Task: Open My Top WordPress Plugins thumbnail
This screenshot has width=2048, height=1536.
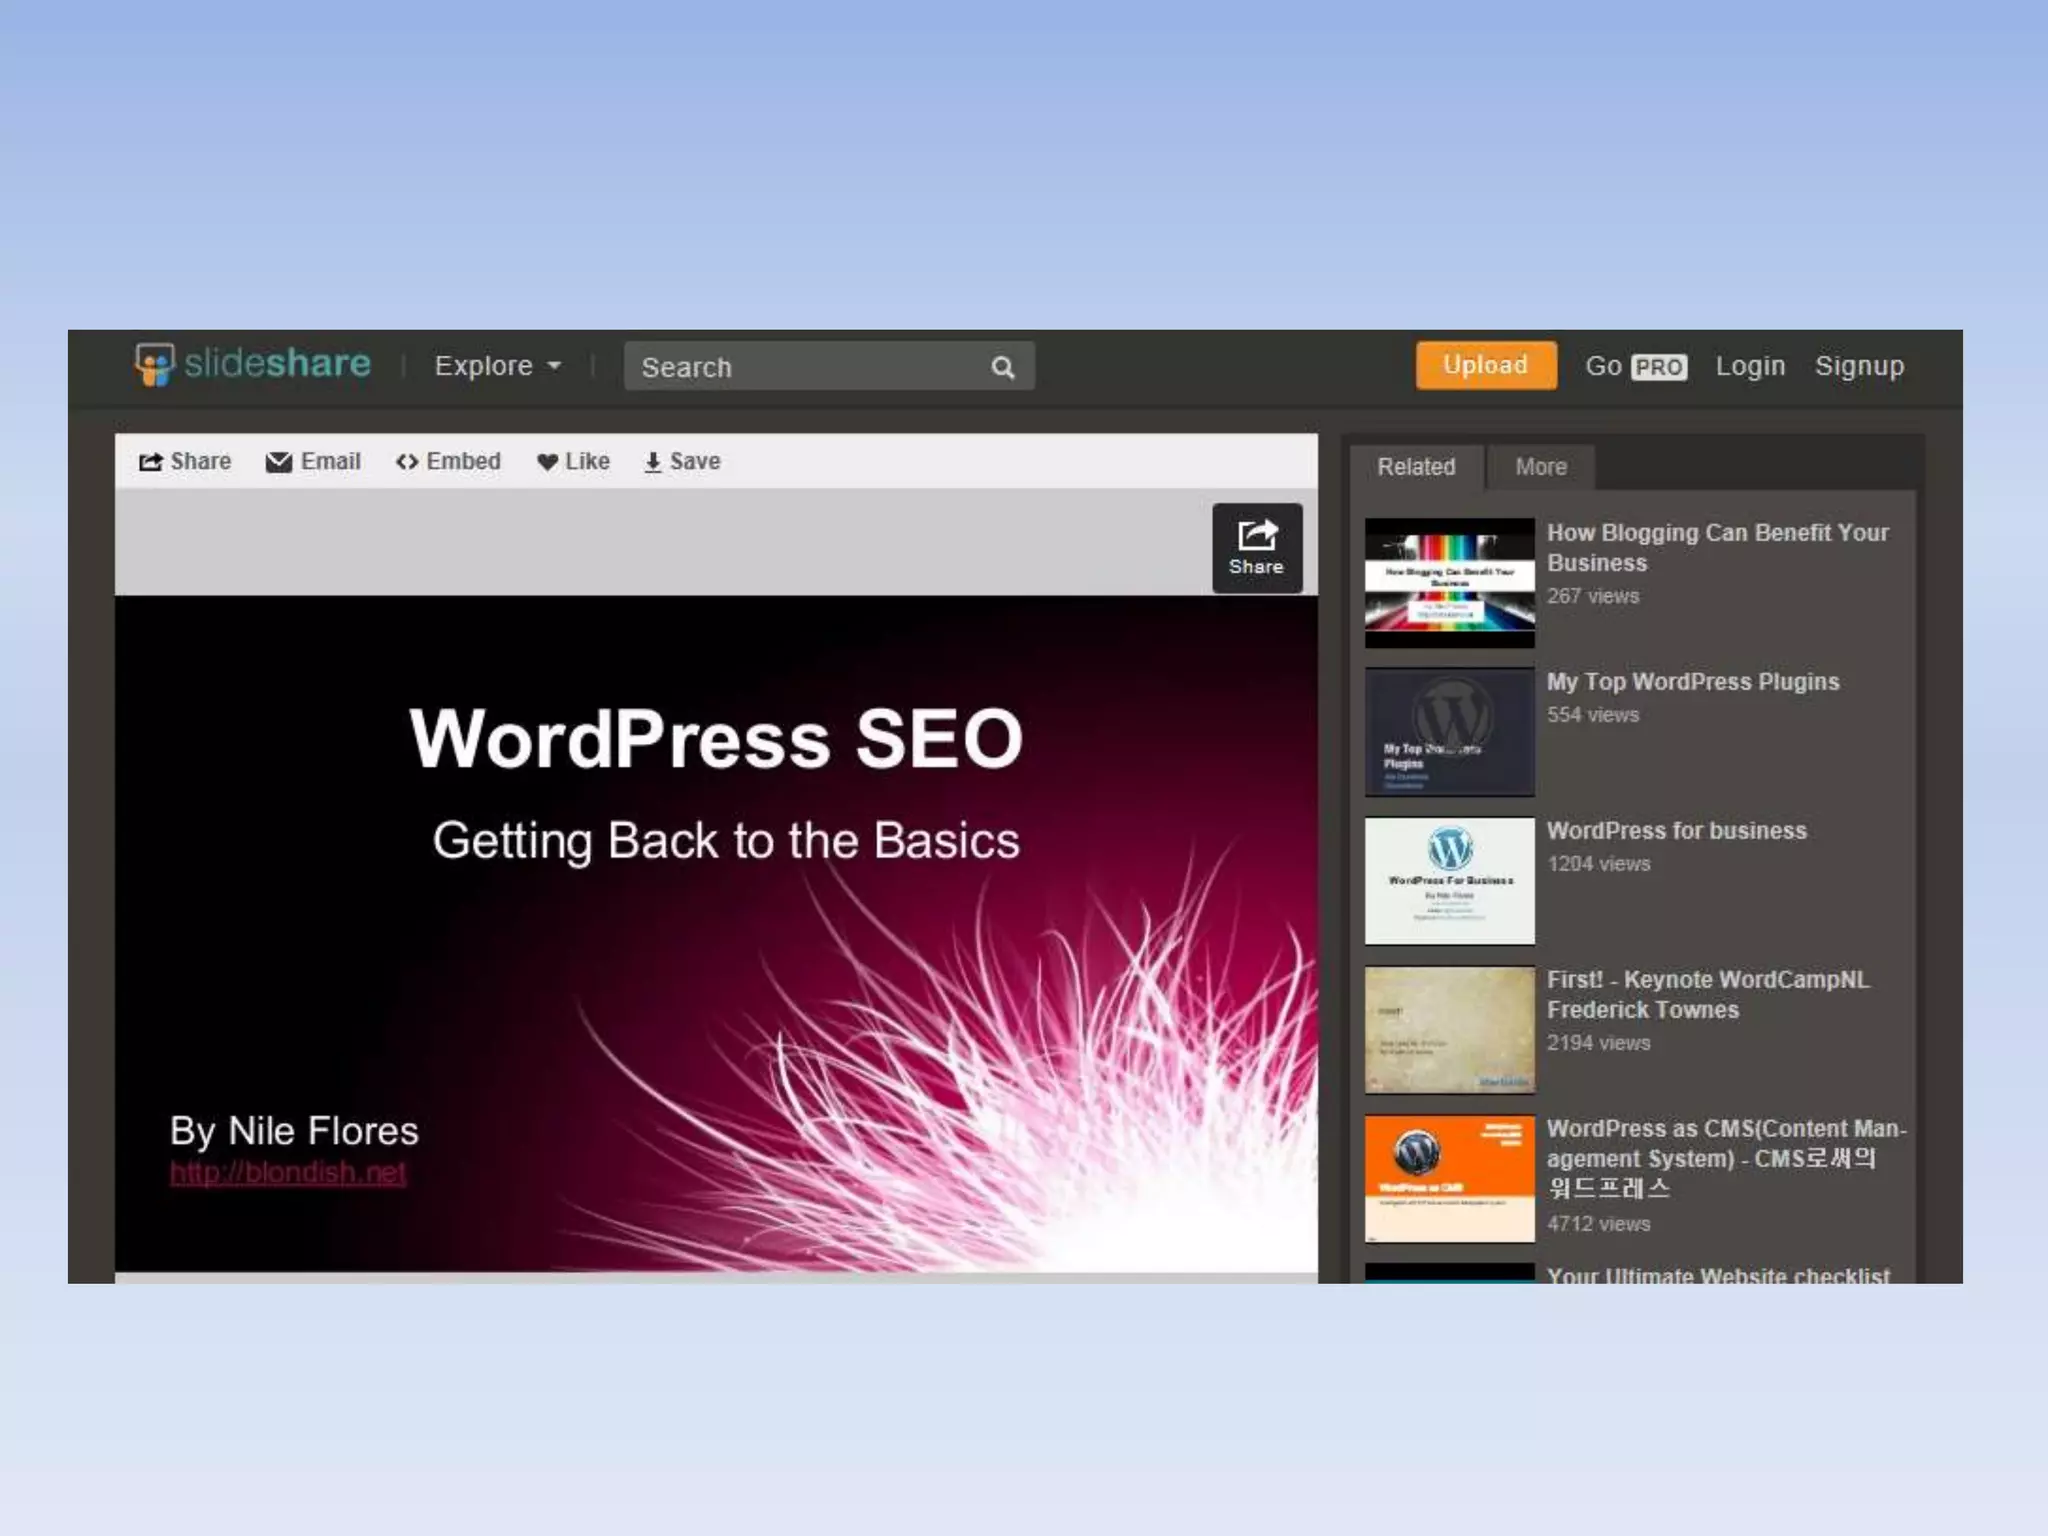Action: tap(1449, 732)
